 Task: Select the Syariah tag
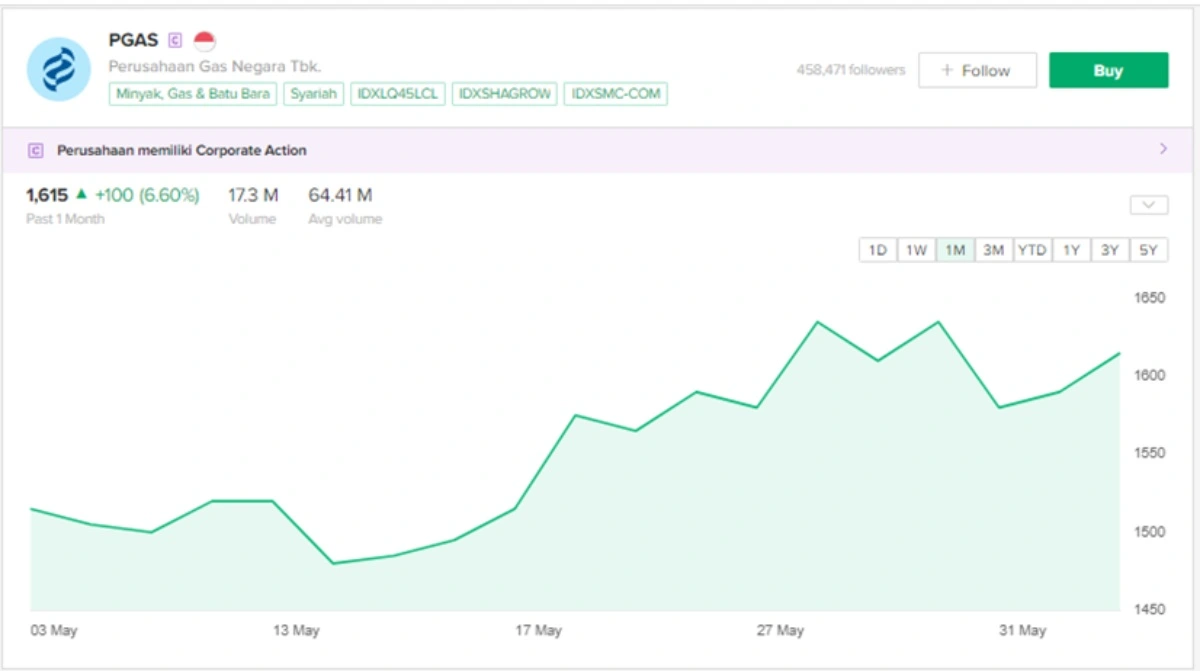pyautogui.click(x=314, y=94)
